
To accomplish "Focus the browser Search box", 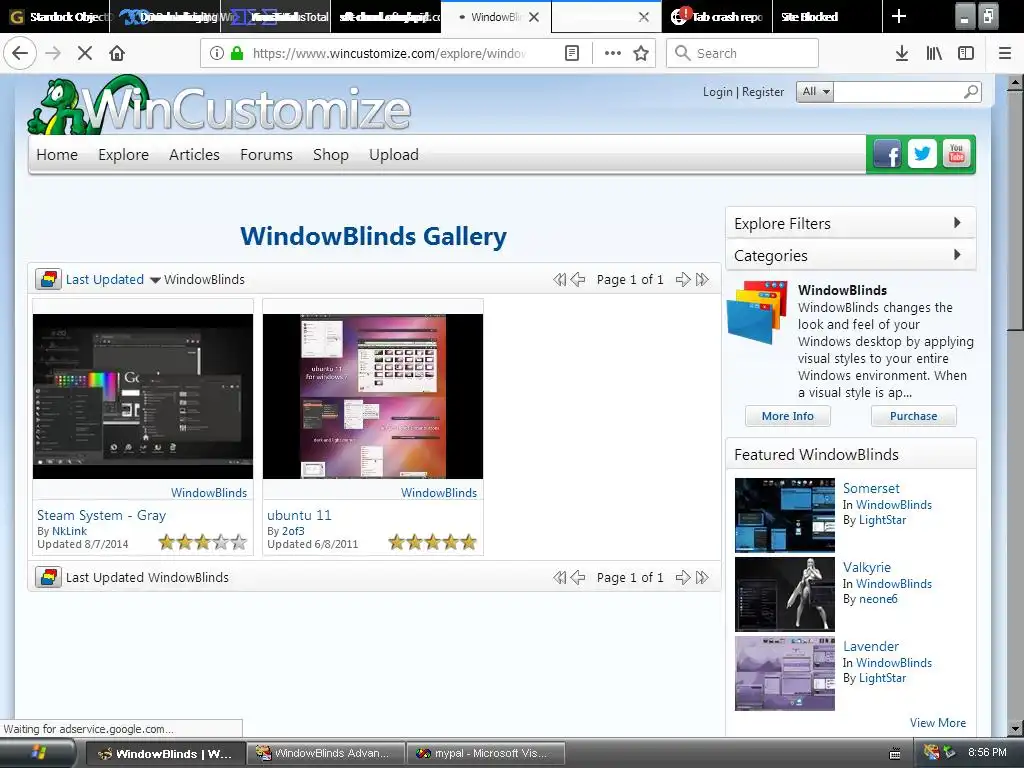I will (x=743, y=53).
